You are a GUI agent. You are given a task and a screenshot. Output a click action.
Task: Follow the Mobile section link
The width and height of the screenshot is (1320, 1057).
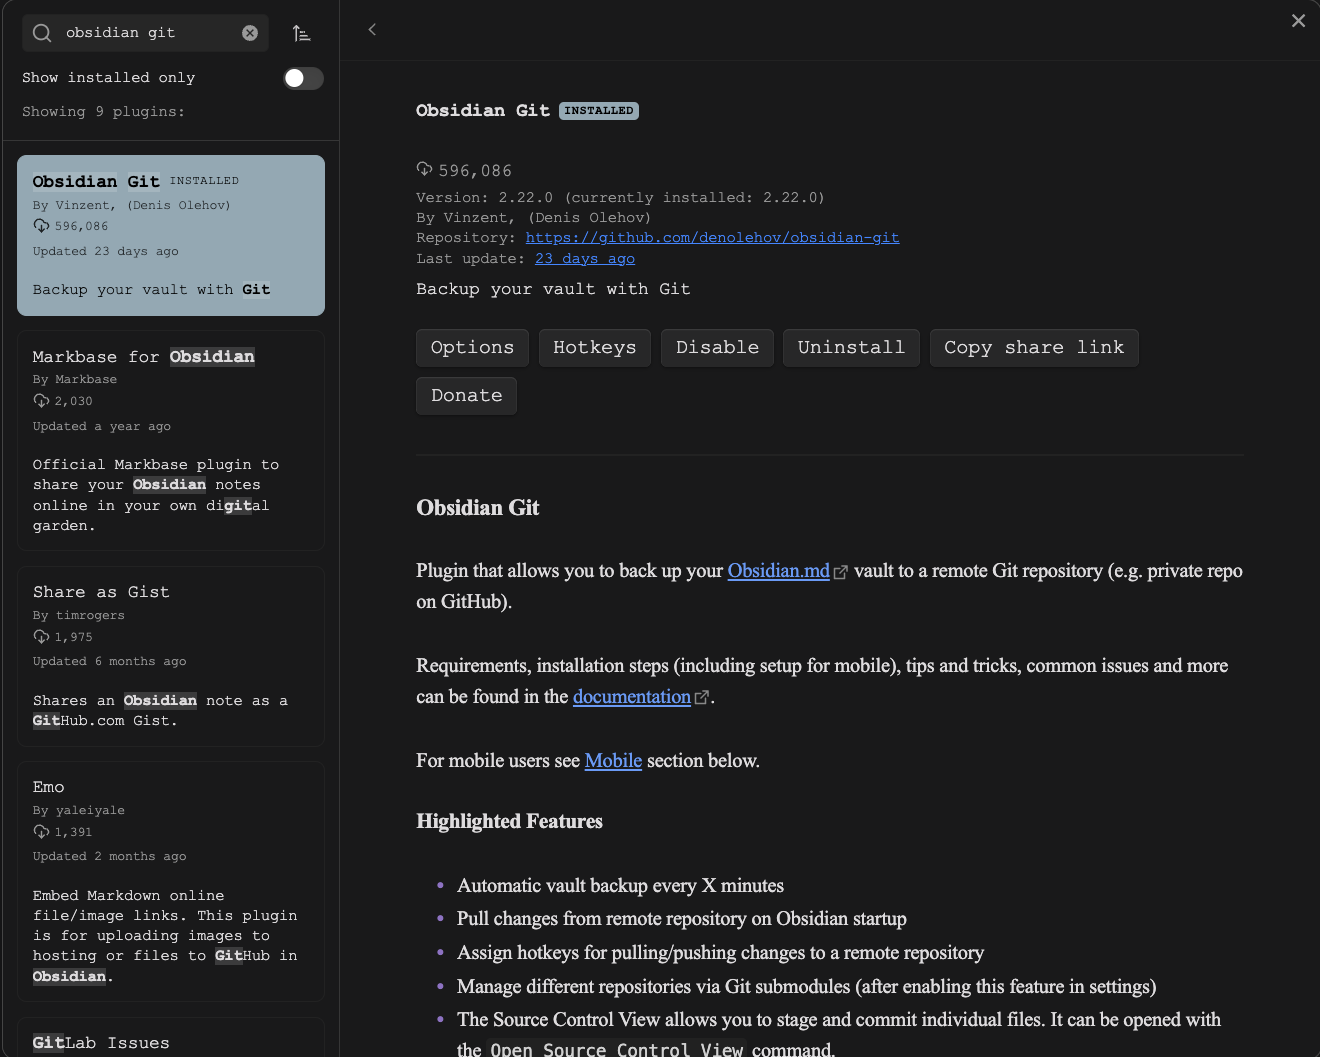(613, 761)
